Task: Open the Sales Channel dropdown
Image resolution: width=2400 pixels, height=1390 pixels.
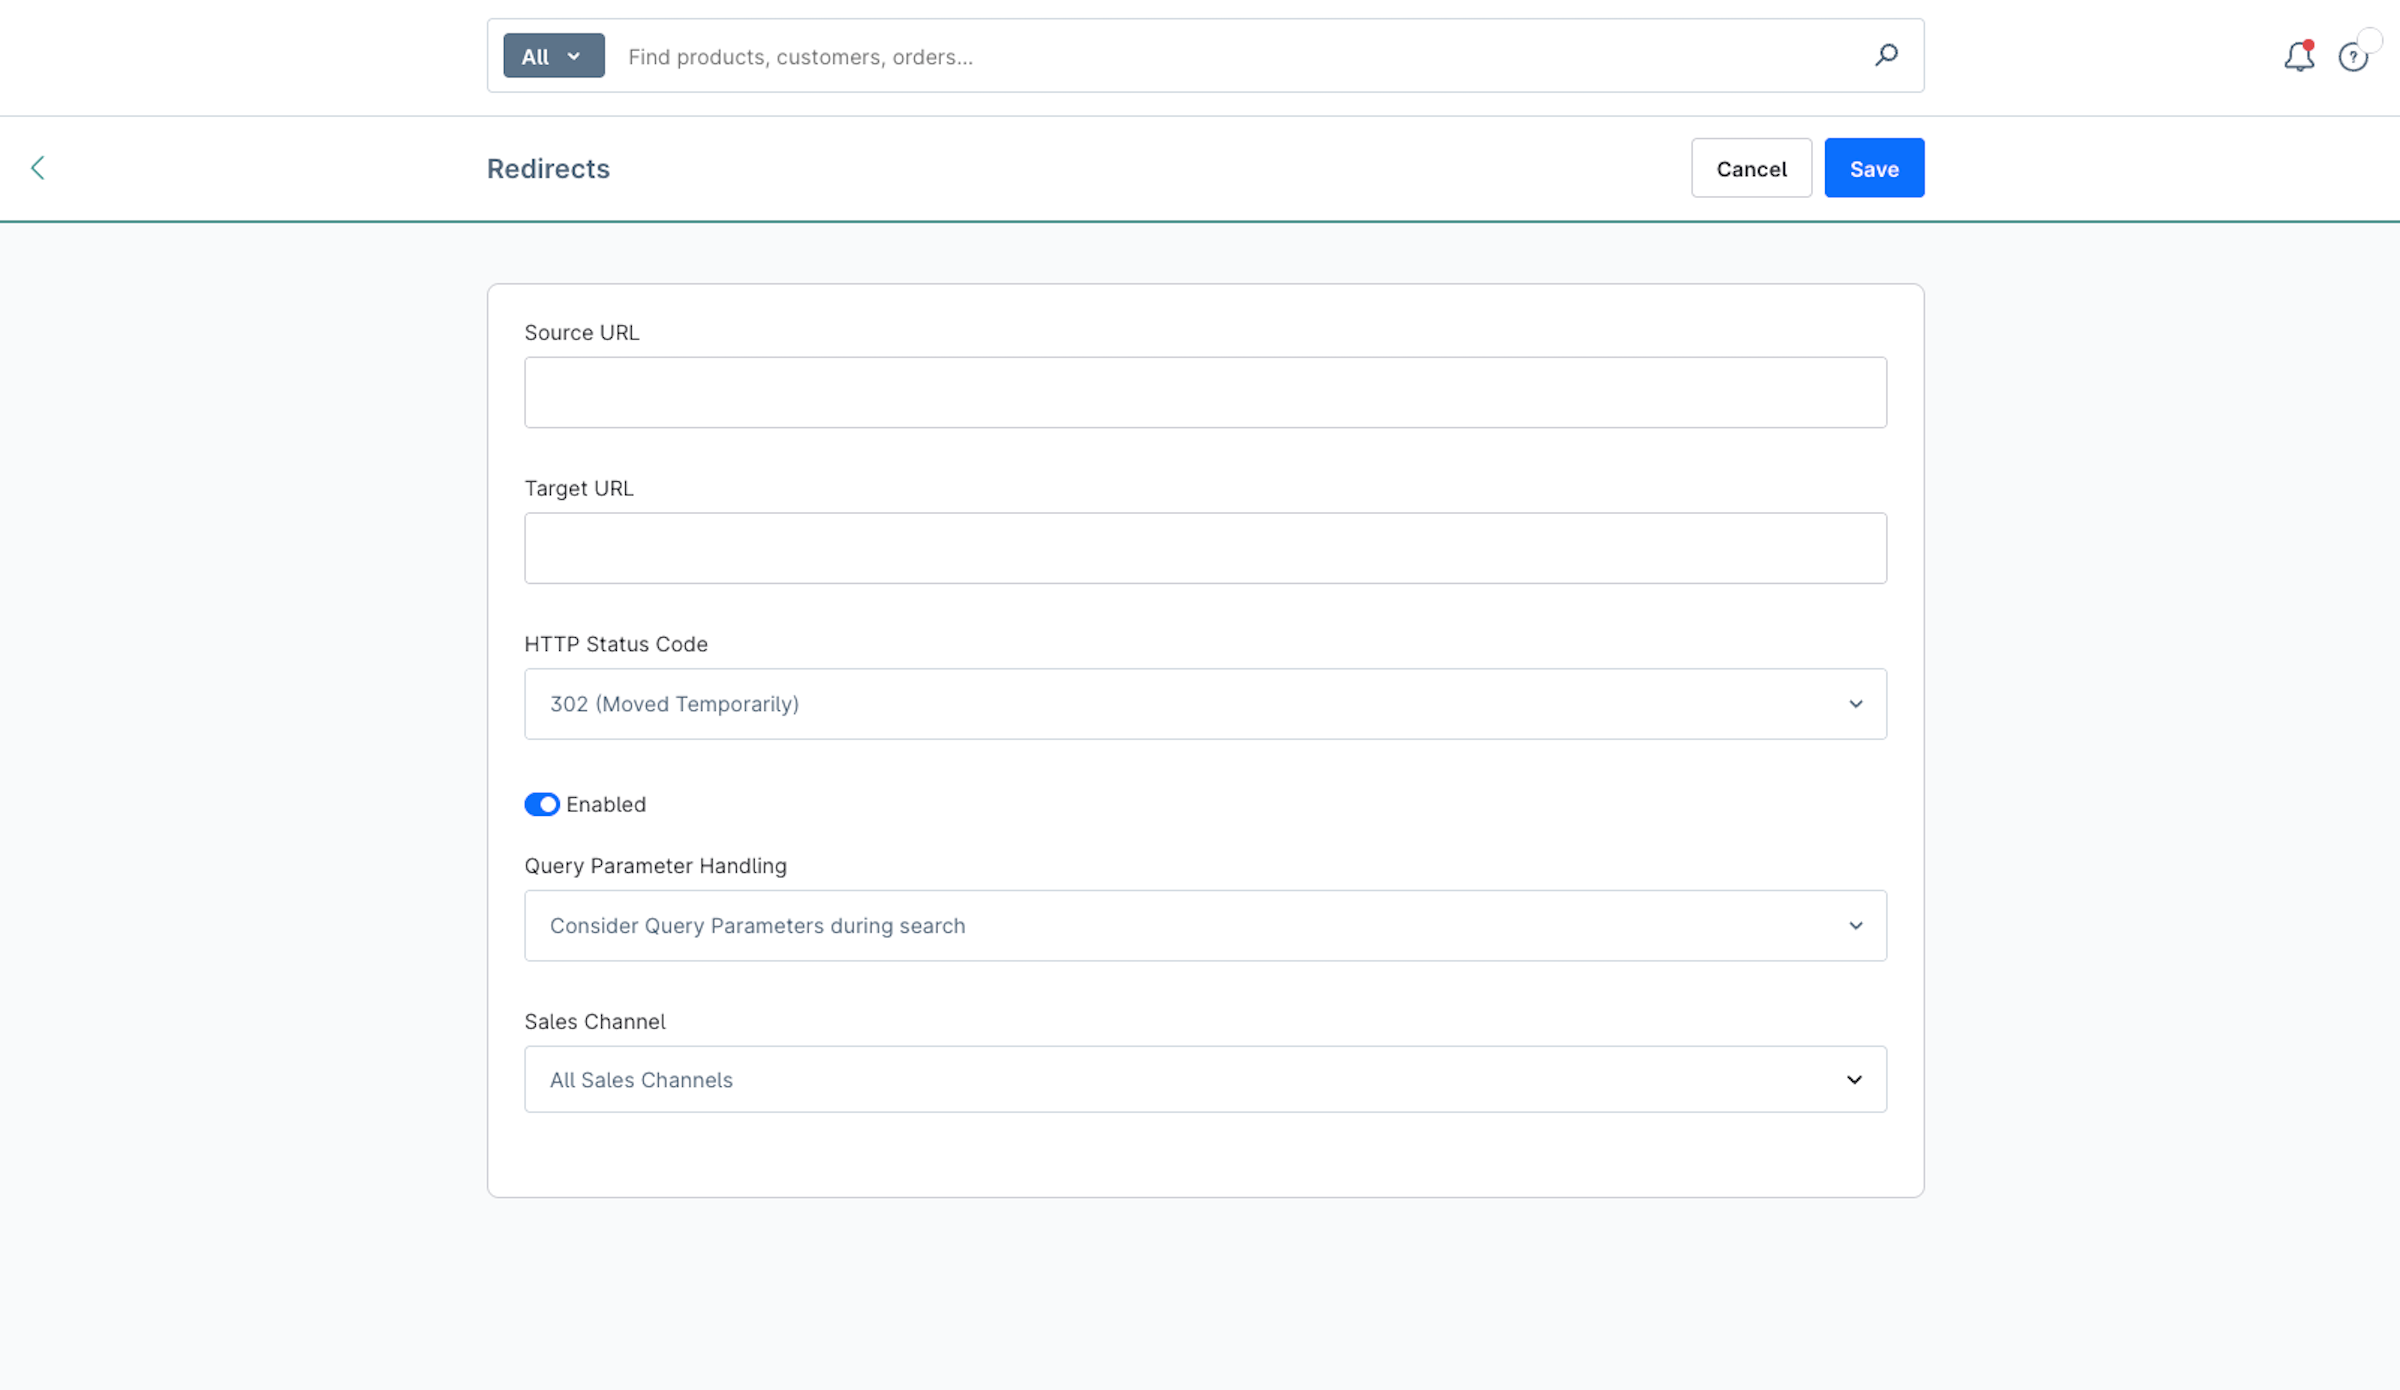Action: coord(1205,1080)
